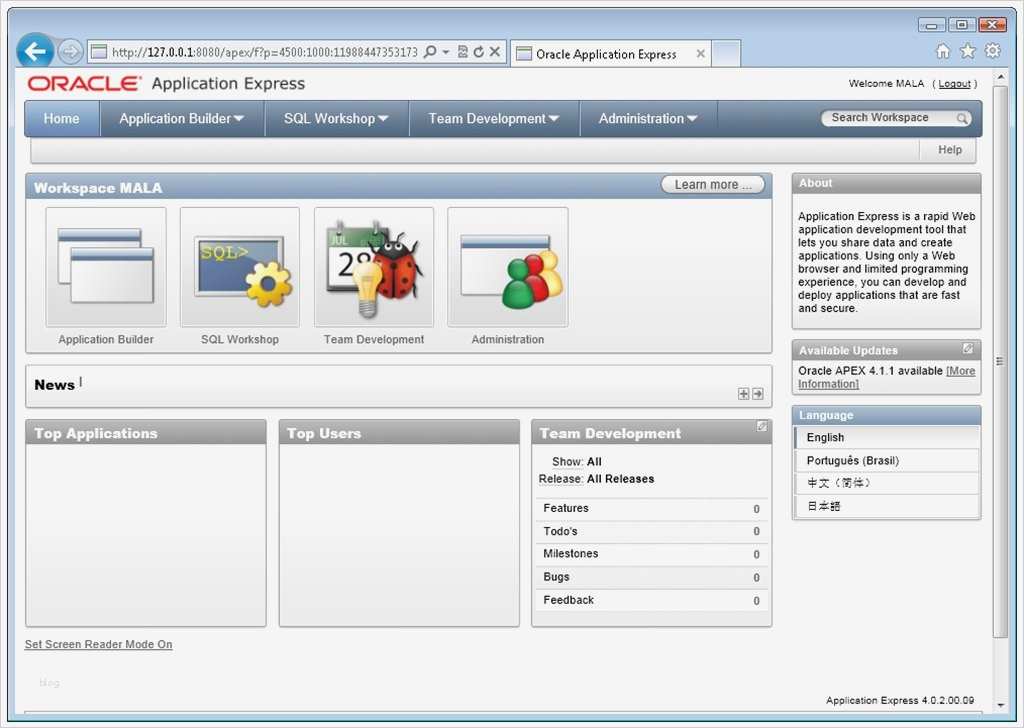
Task: Click the vertical page scrollbar
Action: (x=1000, y=361)
